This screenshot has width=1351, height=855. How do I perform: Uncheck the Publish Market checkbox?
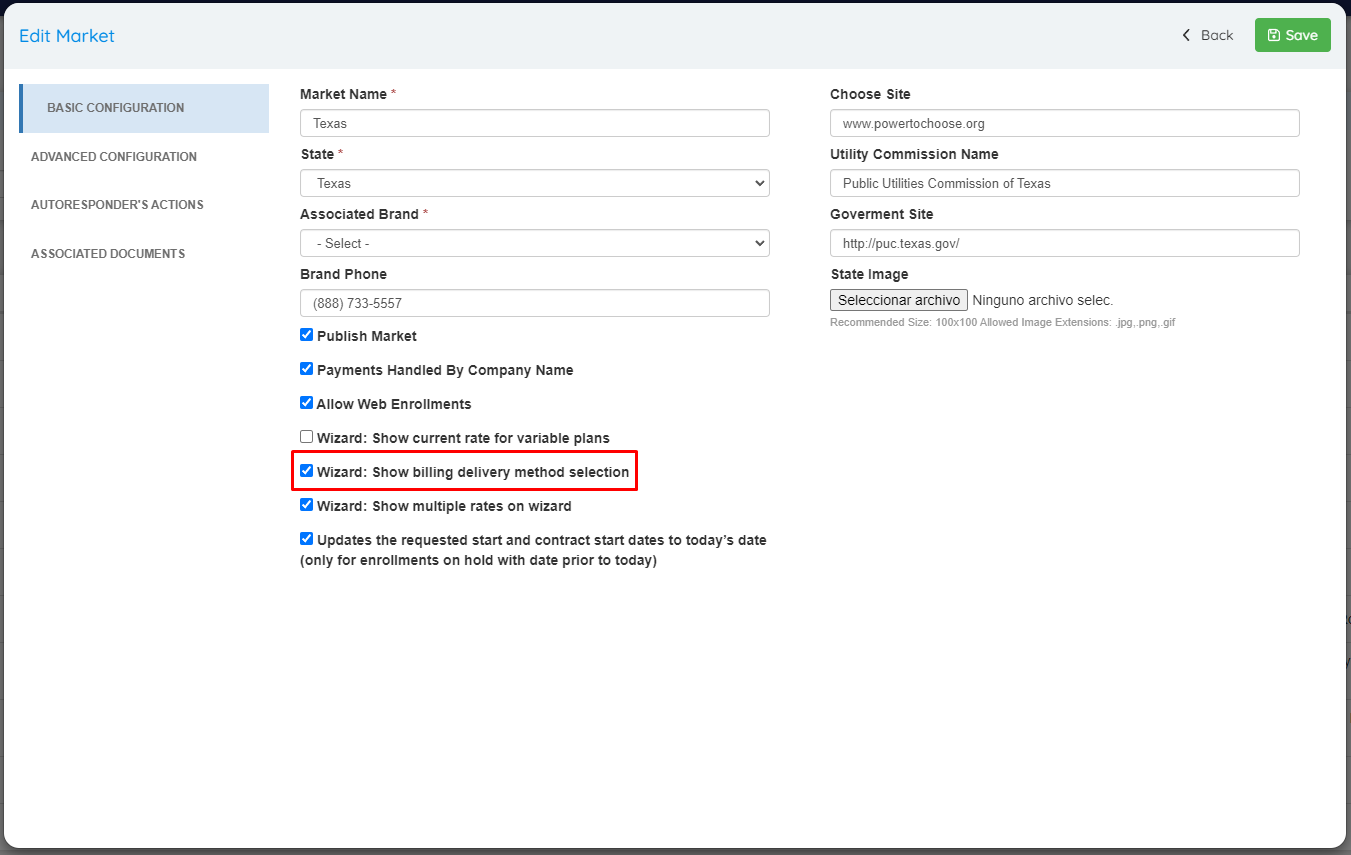coord(307,335)
